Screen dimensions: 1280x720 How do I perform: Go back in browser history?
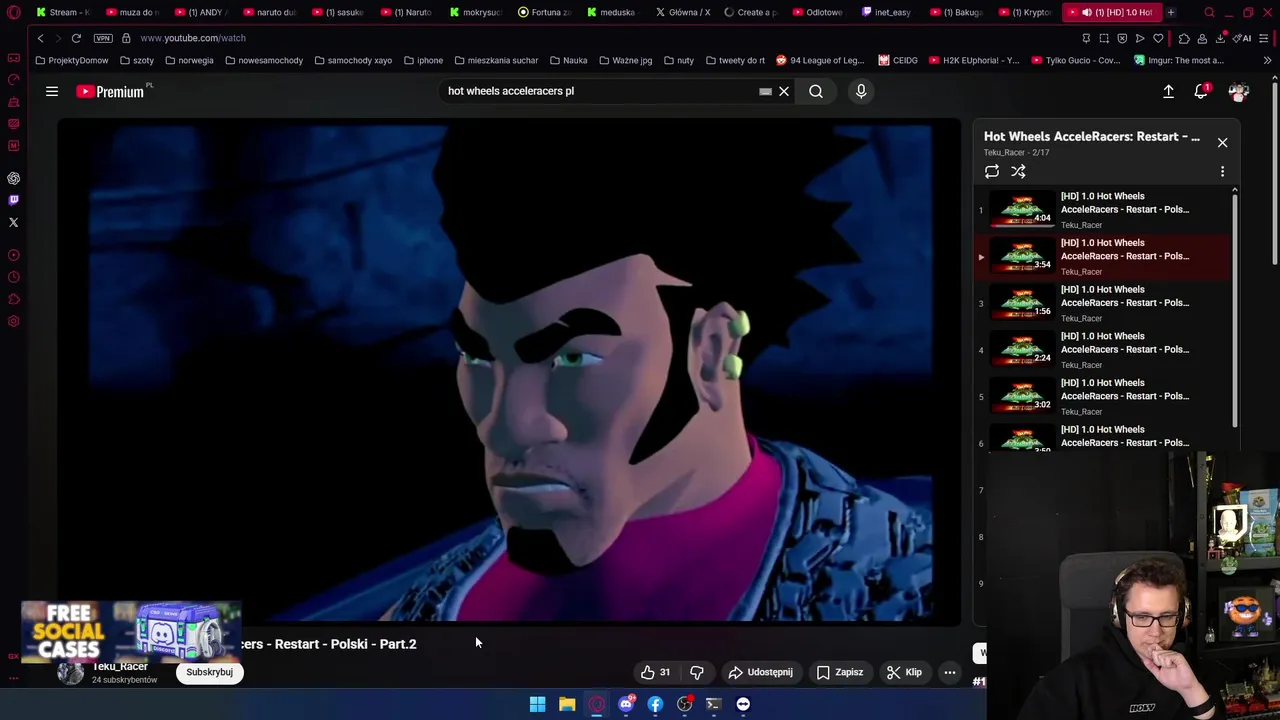coord(40,38)
